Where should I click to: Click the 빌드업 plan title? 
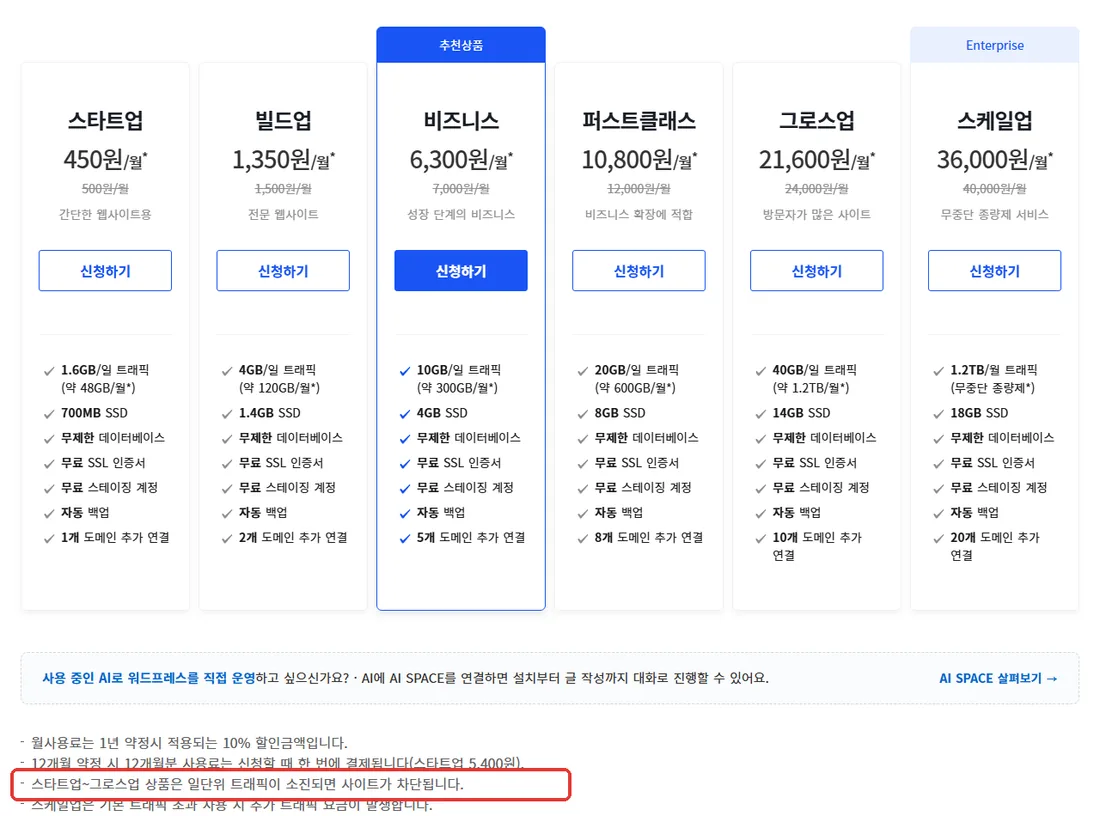(x=283, y=121)
